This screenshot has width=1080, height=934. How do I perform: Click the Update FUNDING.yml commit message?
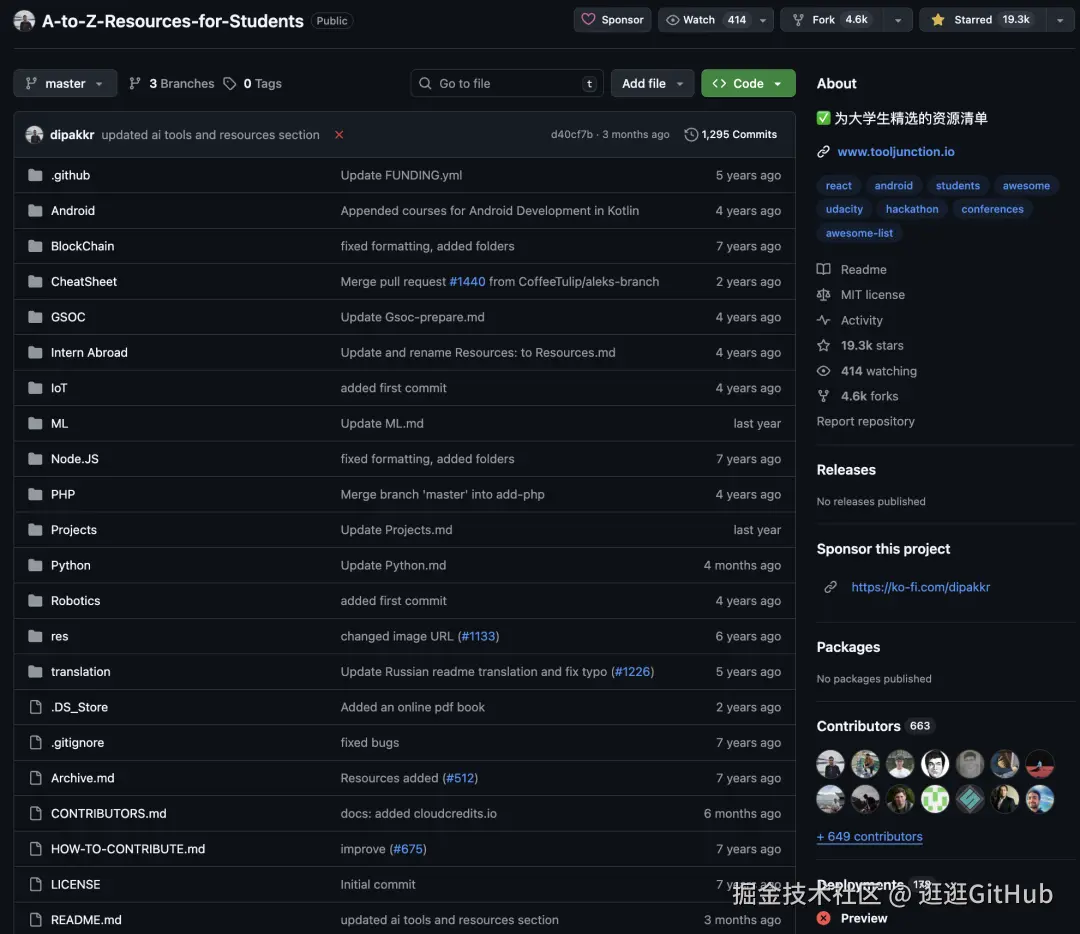click(x=401, y=175)
